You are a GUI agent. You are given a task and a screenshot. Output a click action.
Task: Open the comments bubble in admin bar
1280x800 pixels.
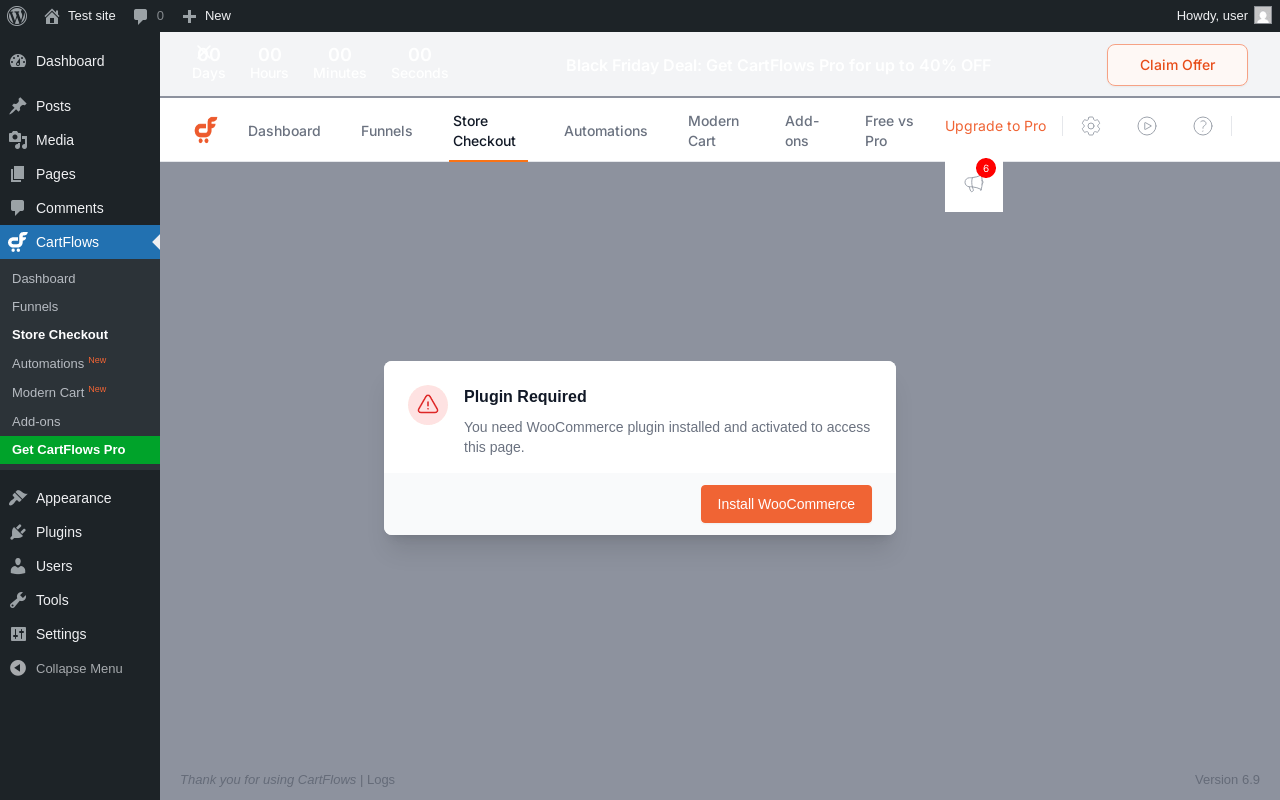[x=148, y=15]
